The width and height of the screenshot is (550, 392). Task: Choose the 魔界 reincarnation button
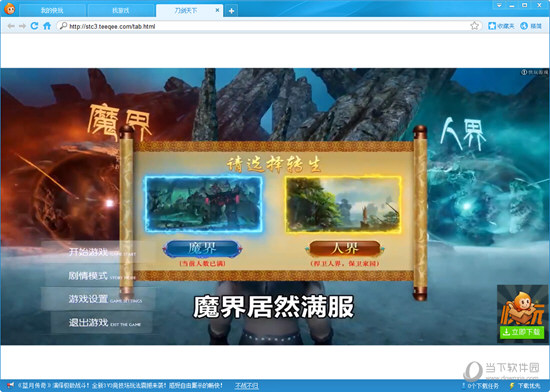pyautogui.click(x=202, y=249)
